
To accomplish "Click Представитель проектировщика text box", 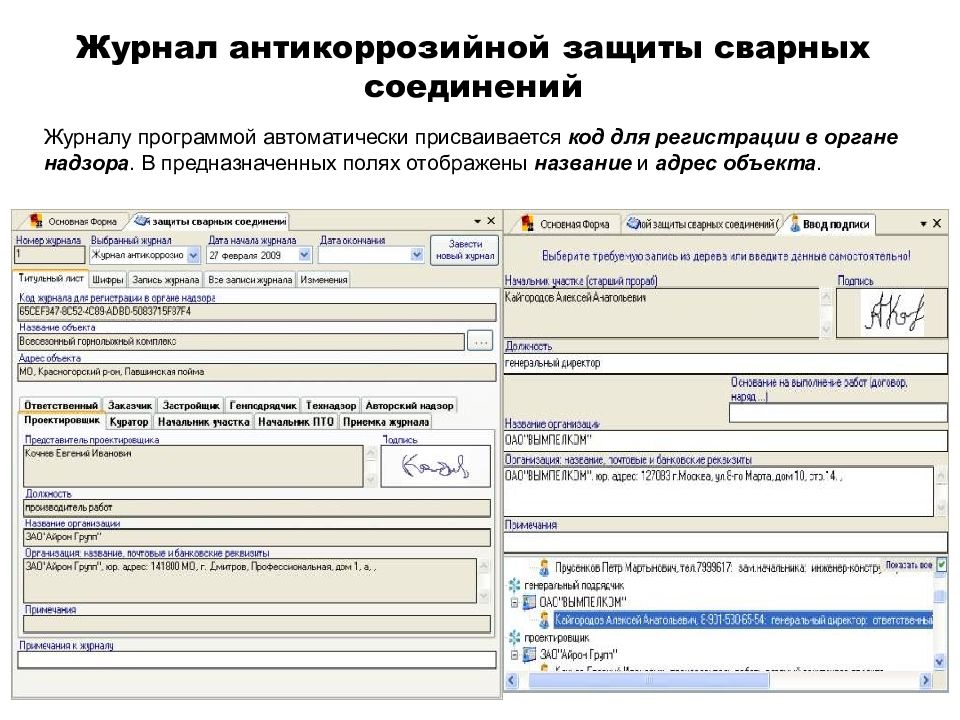I will [193, 466].
